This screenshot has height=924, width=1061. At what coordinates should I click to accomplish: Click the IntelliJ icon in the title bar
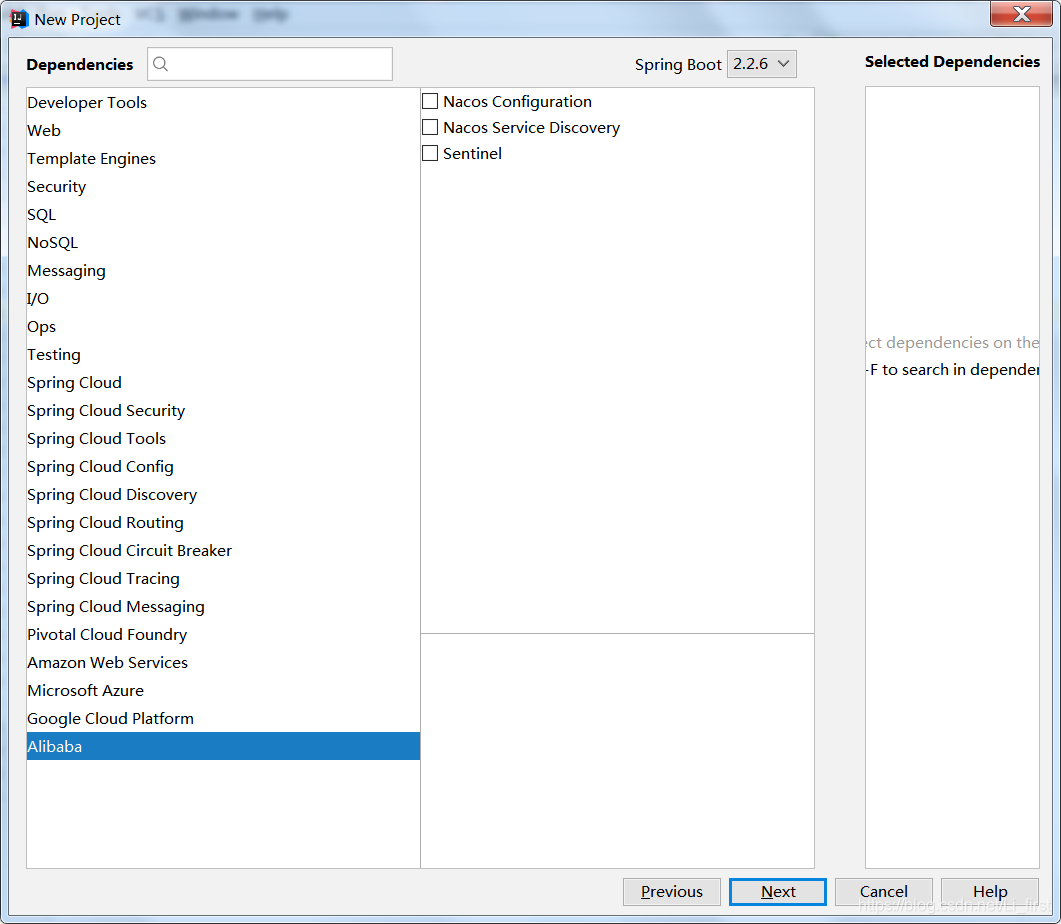(19, 19)
